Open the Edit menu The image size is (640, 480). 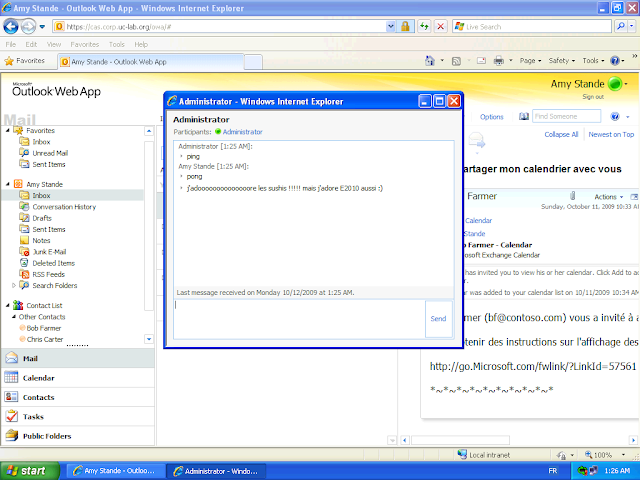pos(31,44)
